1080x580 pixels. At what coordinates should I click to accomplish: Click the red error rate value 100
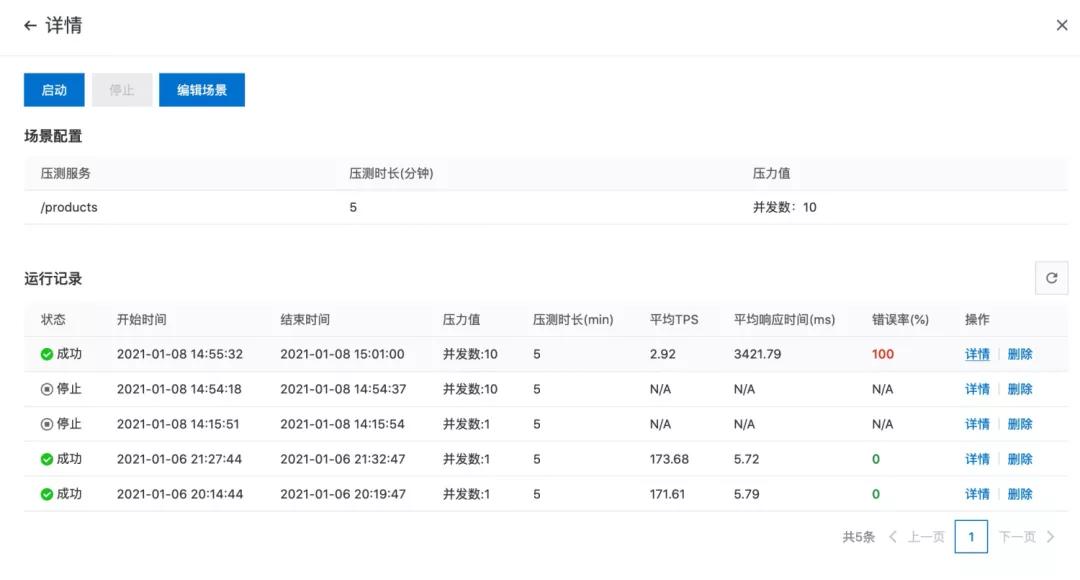[x=882, y=354]
